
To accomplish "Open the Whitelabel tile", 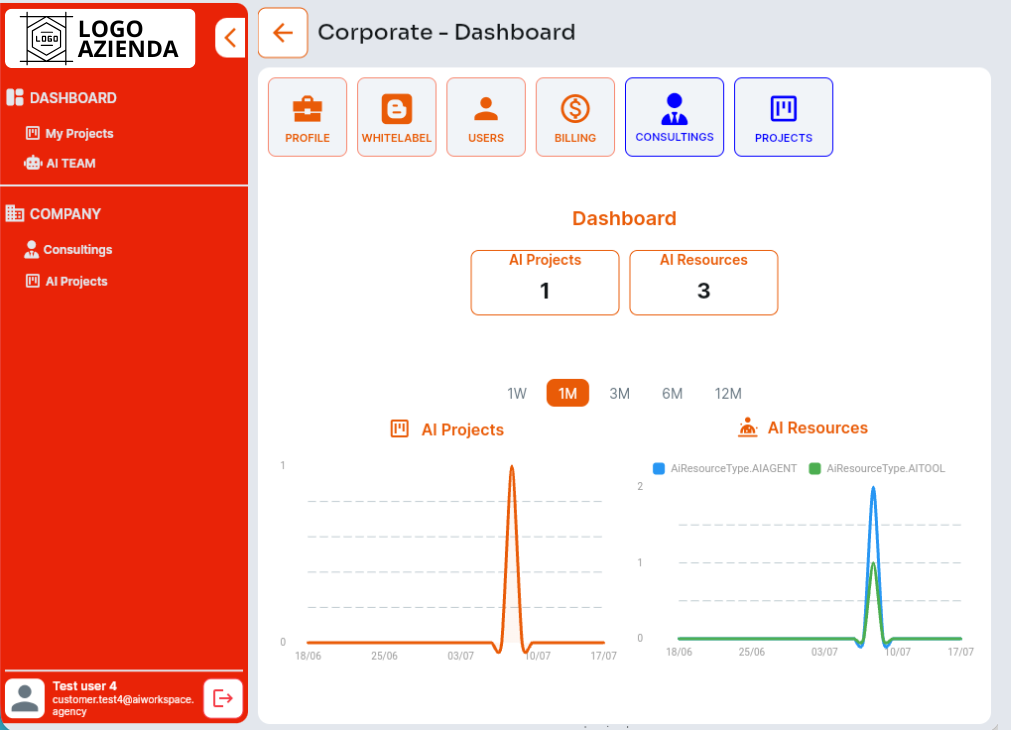I will (x=397, y=117).
